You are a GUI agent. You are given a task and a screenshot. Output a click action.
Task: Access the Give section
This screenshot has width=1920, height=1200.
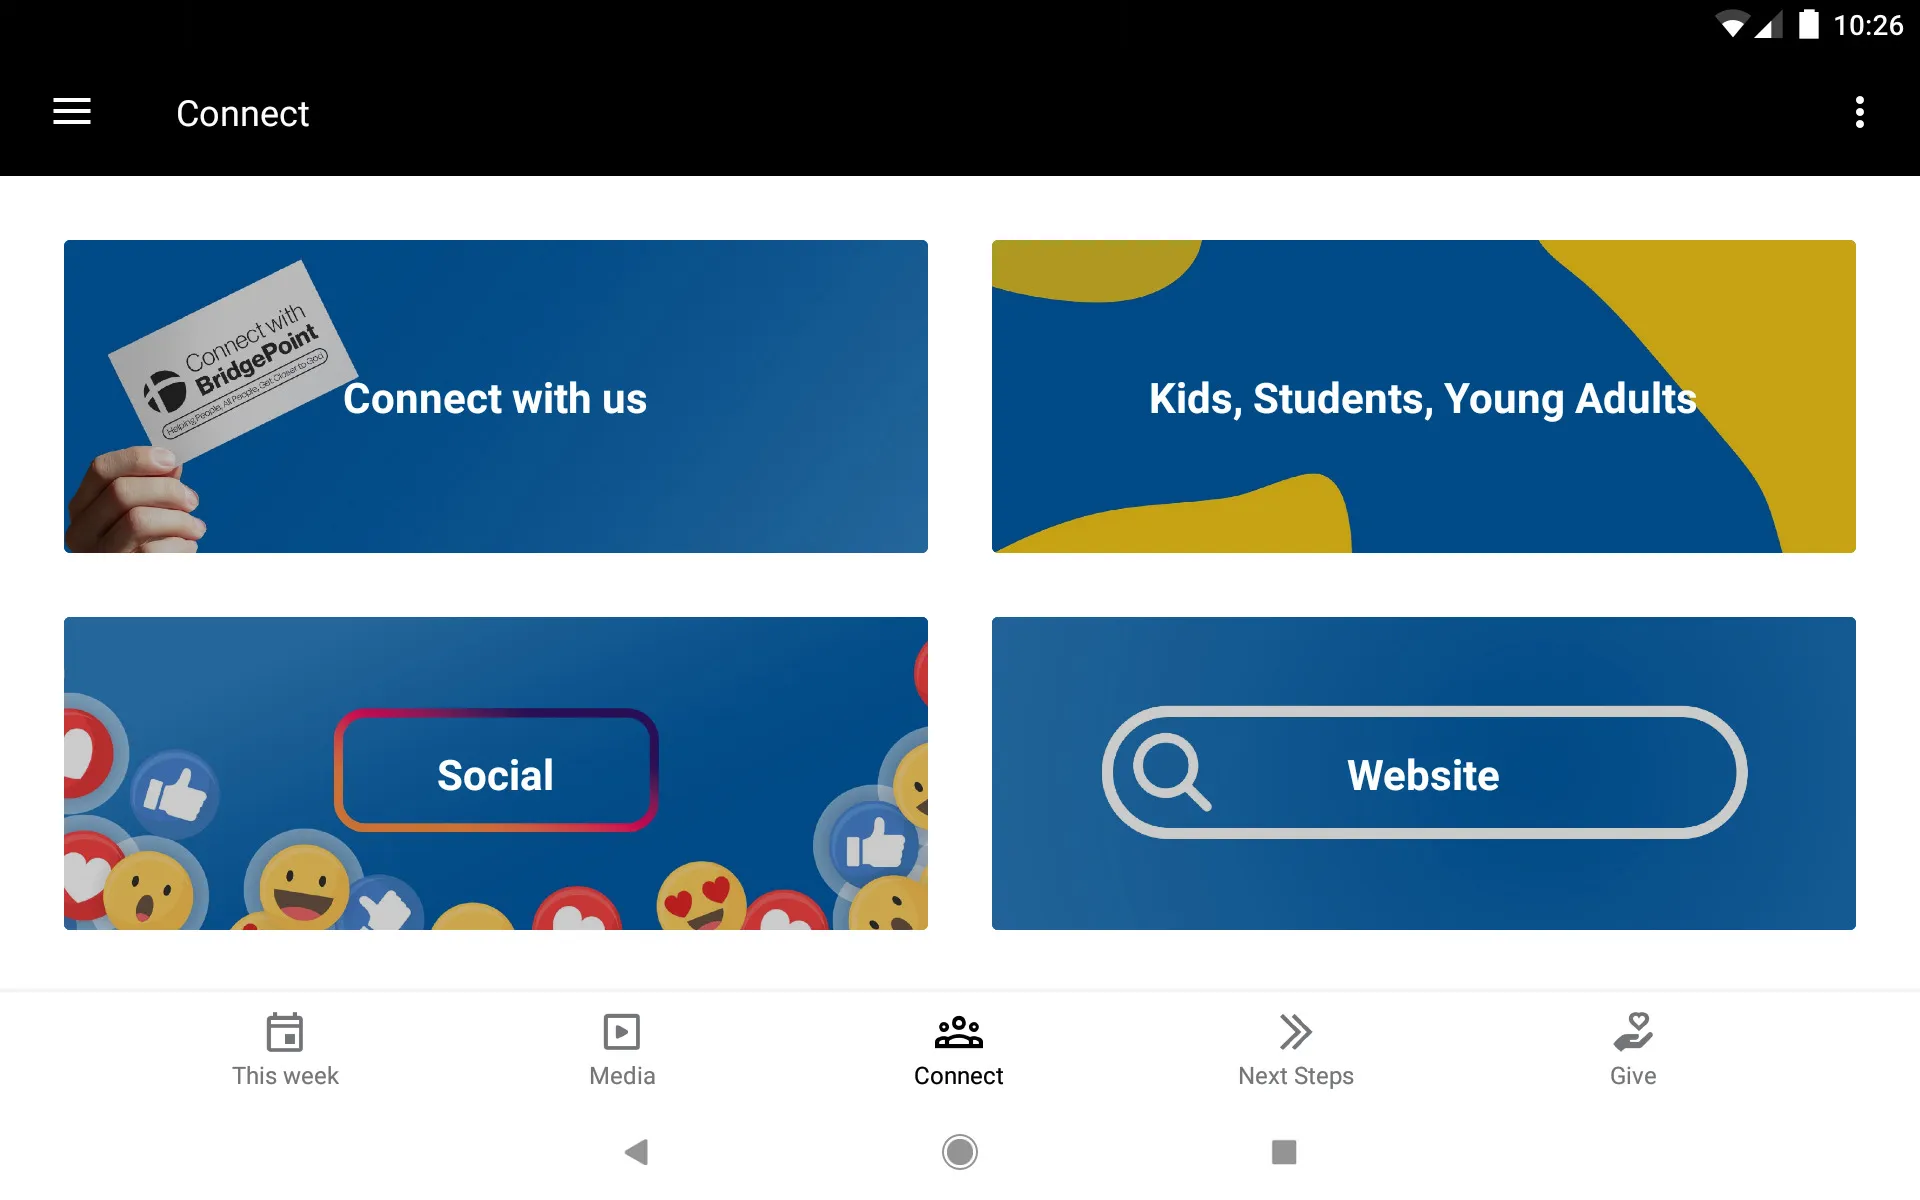1632,1048
